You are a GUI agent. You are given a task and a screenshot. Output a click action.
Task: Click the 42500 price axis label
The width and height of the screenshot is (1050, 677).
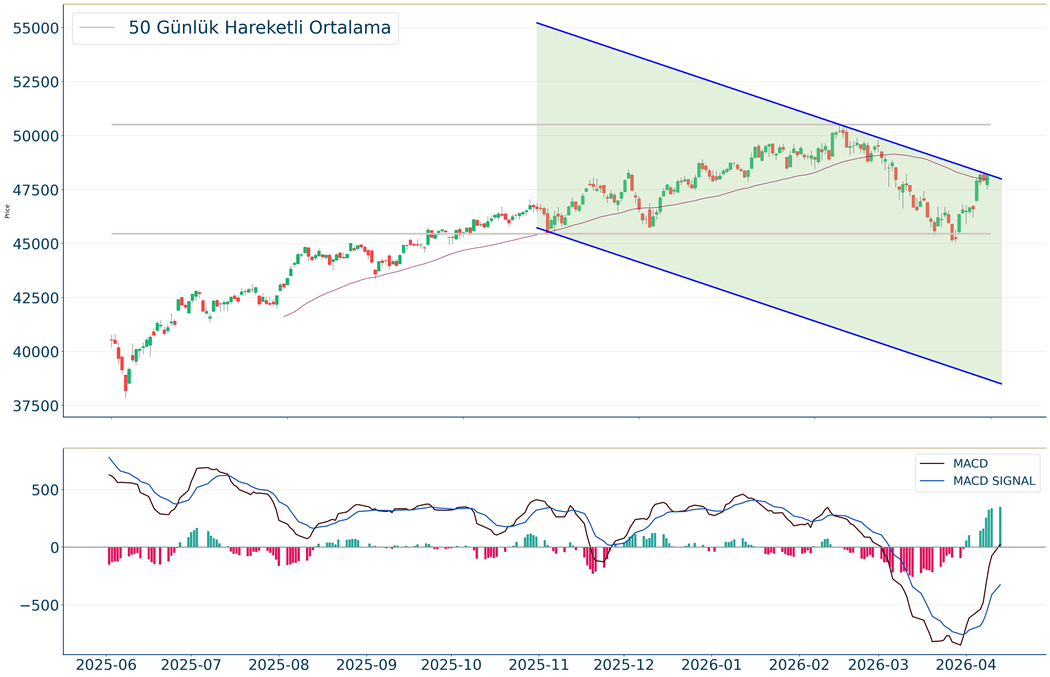tap(34, 298)
